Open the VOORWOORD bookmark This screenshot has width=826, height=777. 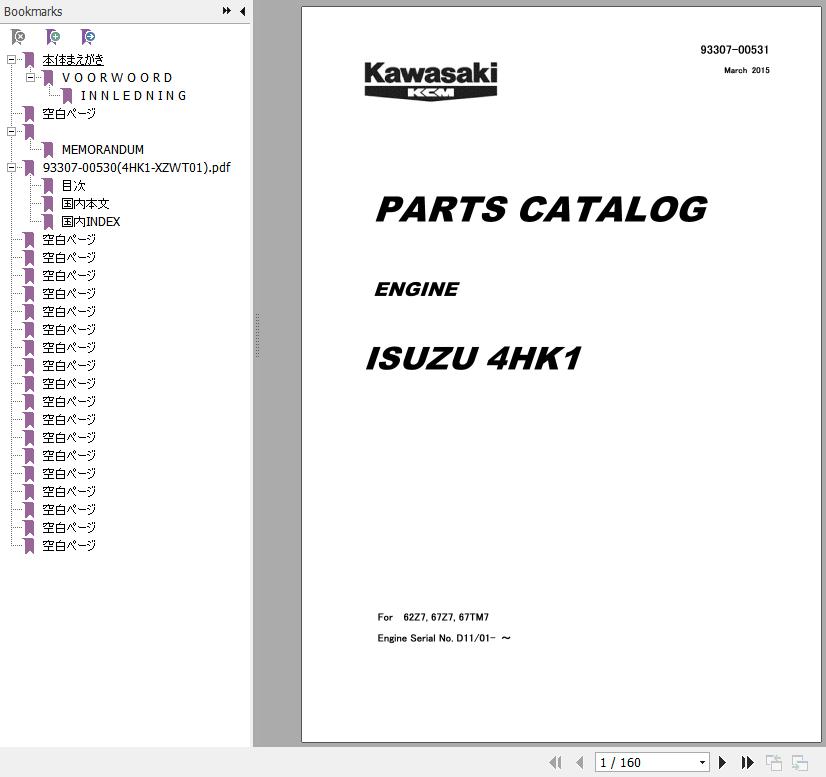[117, 77]
